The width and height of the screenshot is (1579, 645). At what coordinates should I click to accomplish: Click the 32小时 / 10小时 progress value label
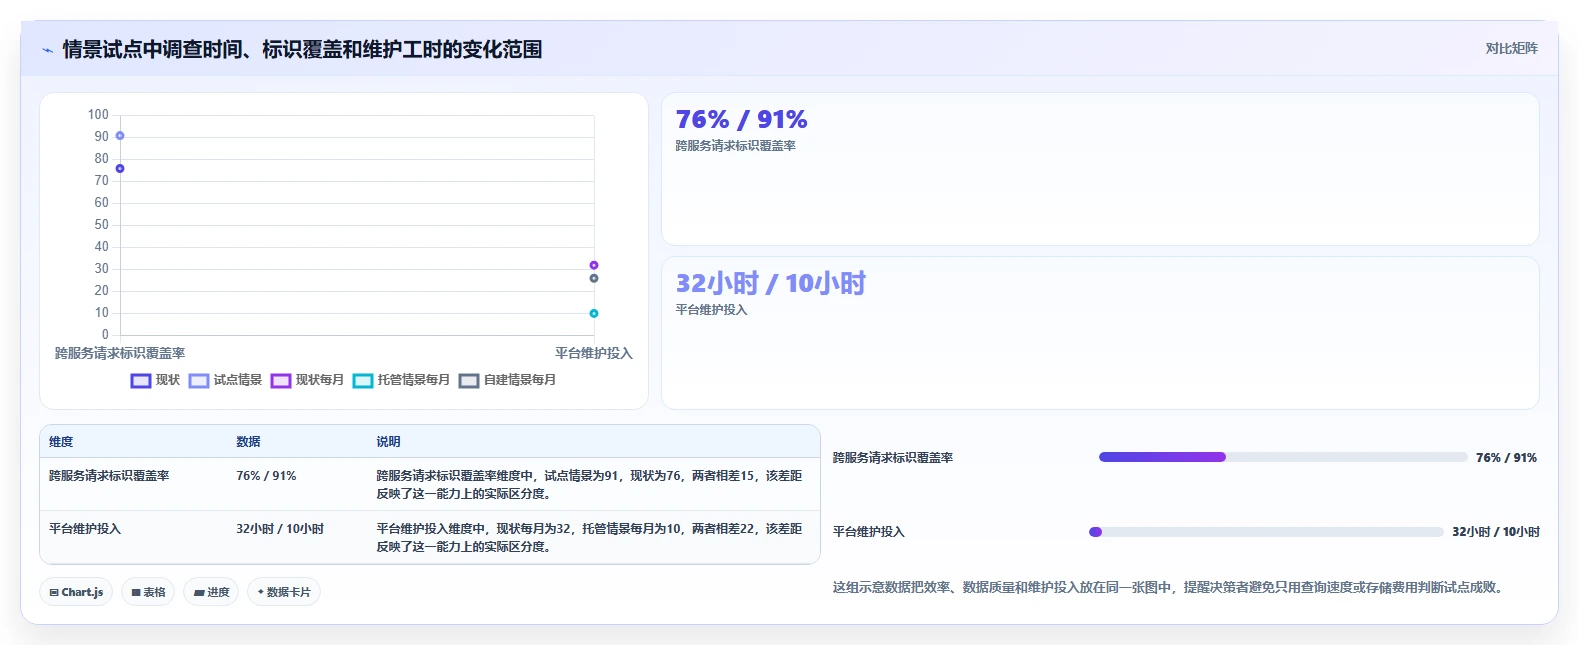click(1496, 532)
